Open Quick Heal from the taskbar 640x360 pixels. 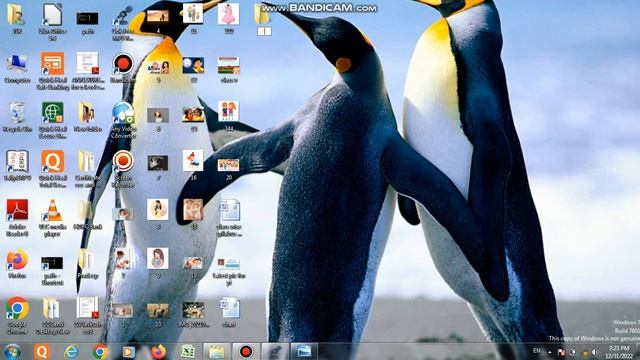(x=42, y=351)
